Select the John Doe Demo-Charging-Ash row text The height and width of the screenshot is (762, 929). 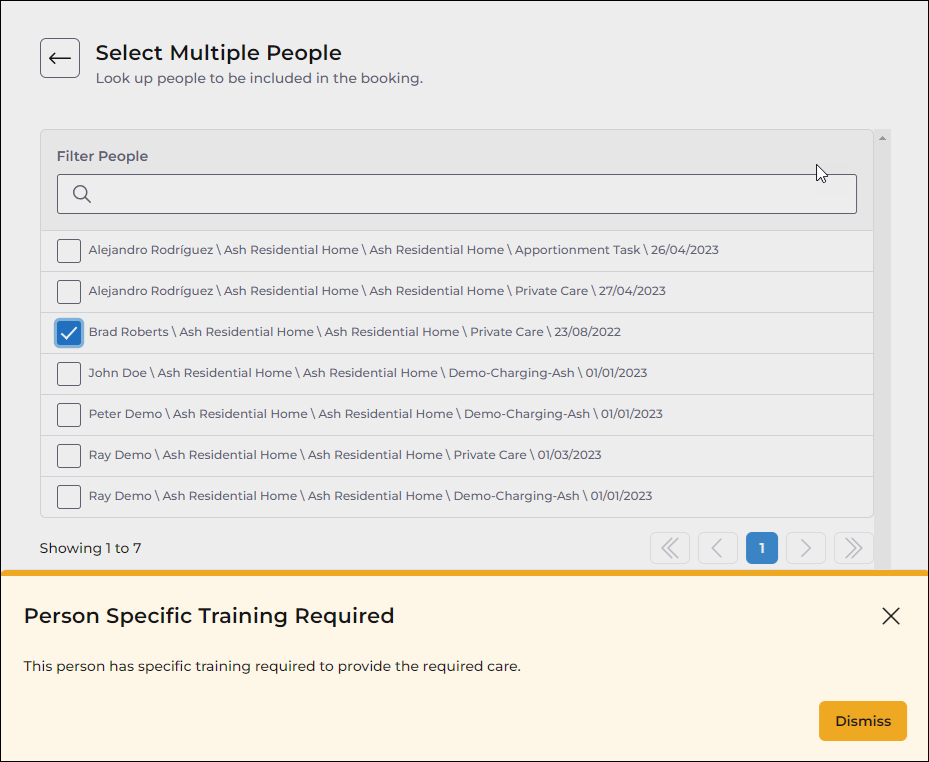tap(367, 373)
